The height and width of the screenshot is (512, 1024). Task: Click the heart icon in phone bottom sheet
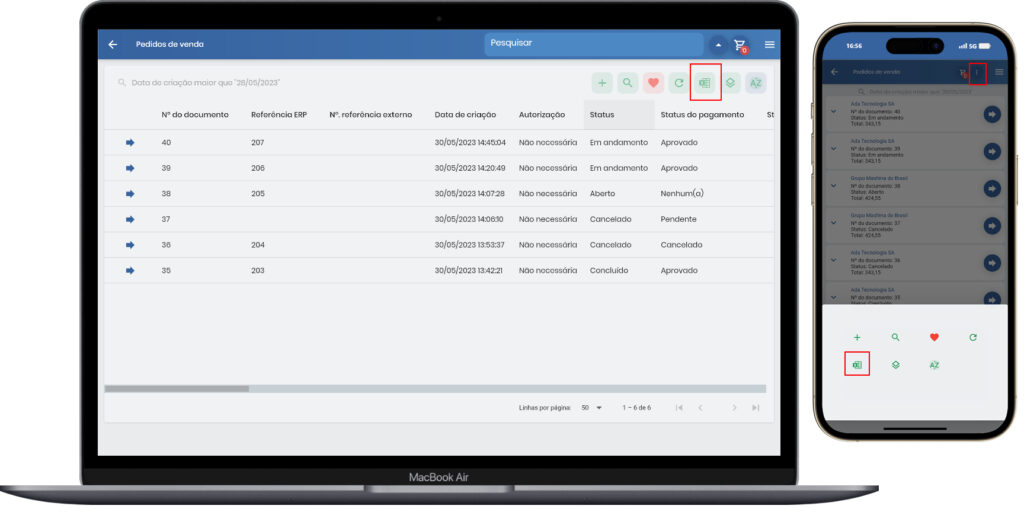coord(934,338)
